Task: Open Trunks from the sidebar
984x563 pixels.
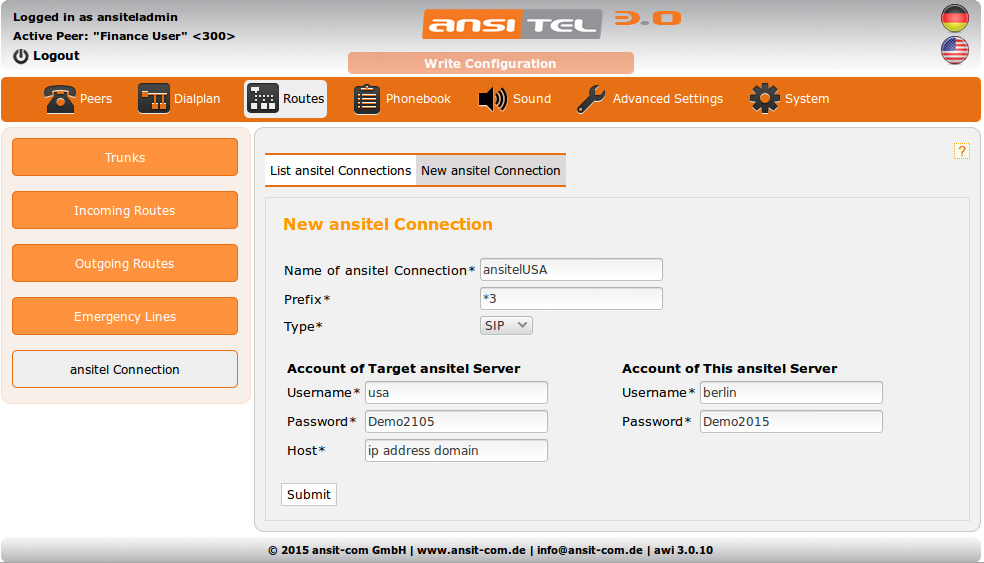Action: point(125,157)
